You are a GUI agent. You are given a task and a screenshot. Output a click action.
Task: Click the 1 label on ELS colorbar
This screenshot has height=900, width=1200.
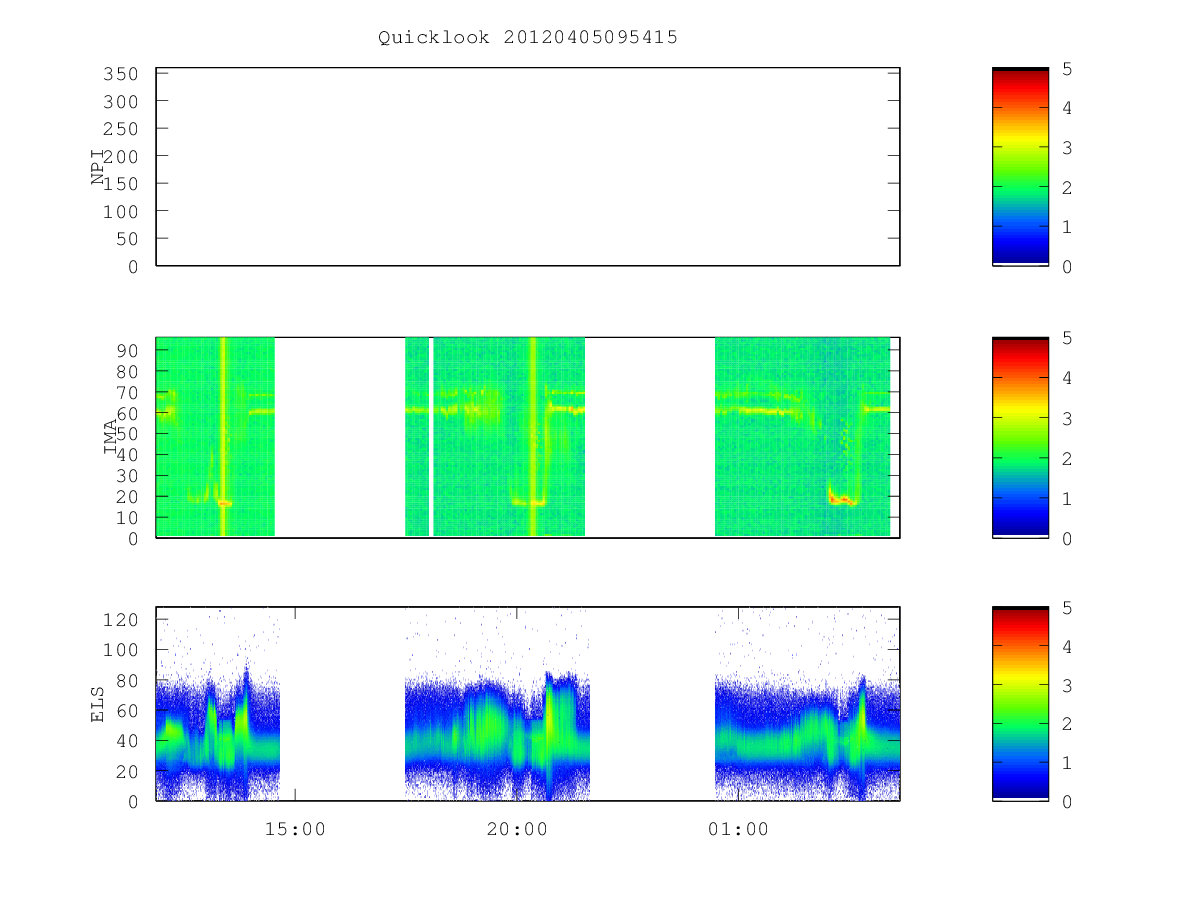coord(1067,764)
